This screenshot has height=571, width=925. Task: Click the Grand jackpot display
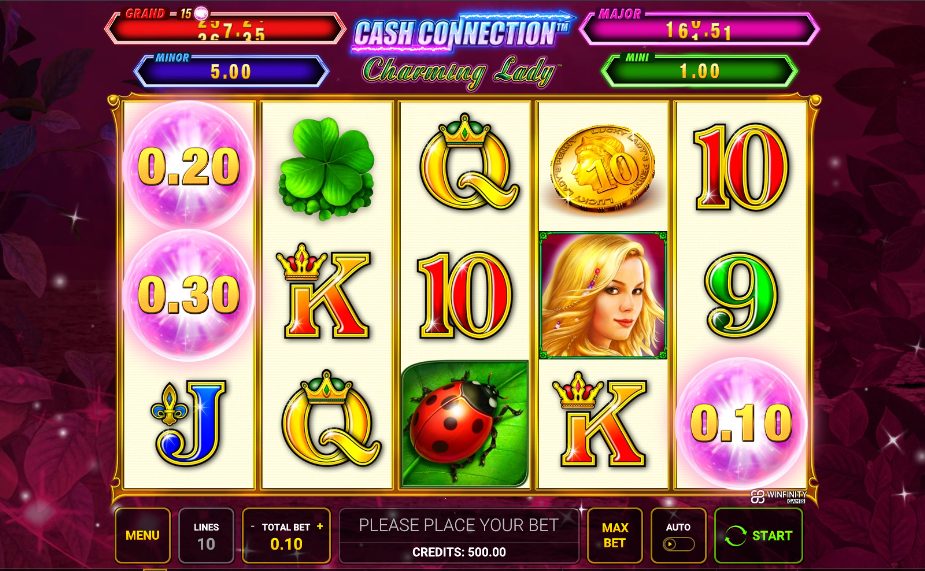pos(225,28)
